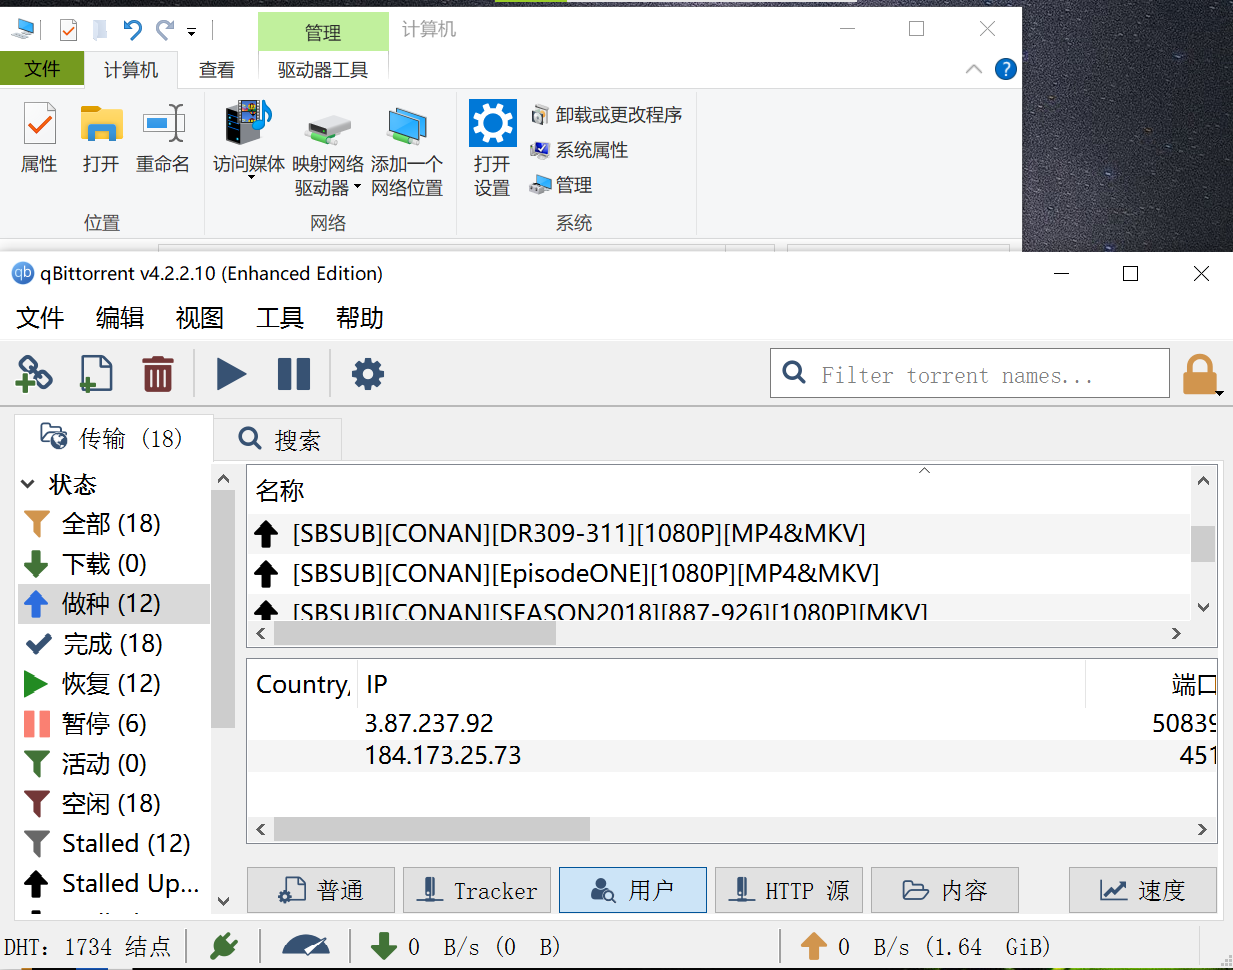The width and height of the screenshot is (1233, 970).
Task: Click the magnifier icon in filter box
Action: [794, 373]
